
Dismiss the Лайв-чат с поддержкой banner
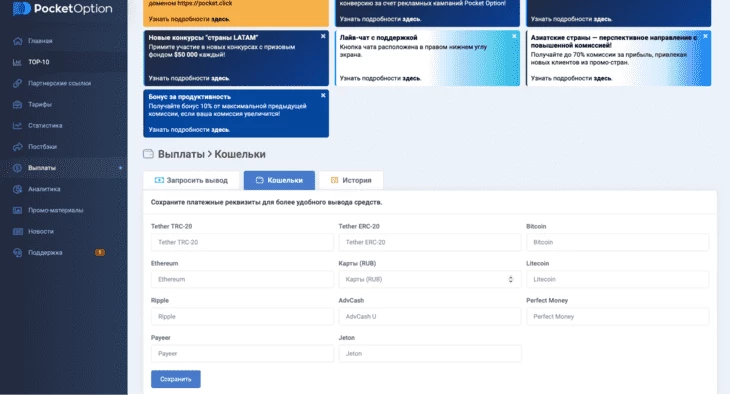point(514,36)
